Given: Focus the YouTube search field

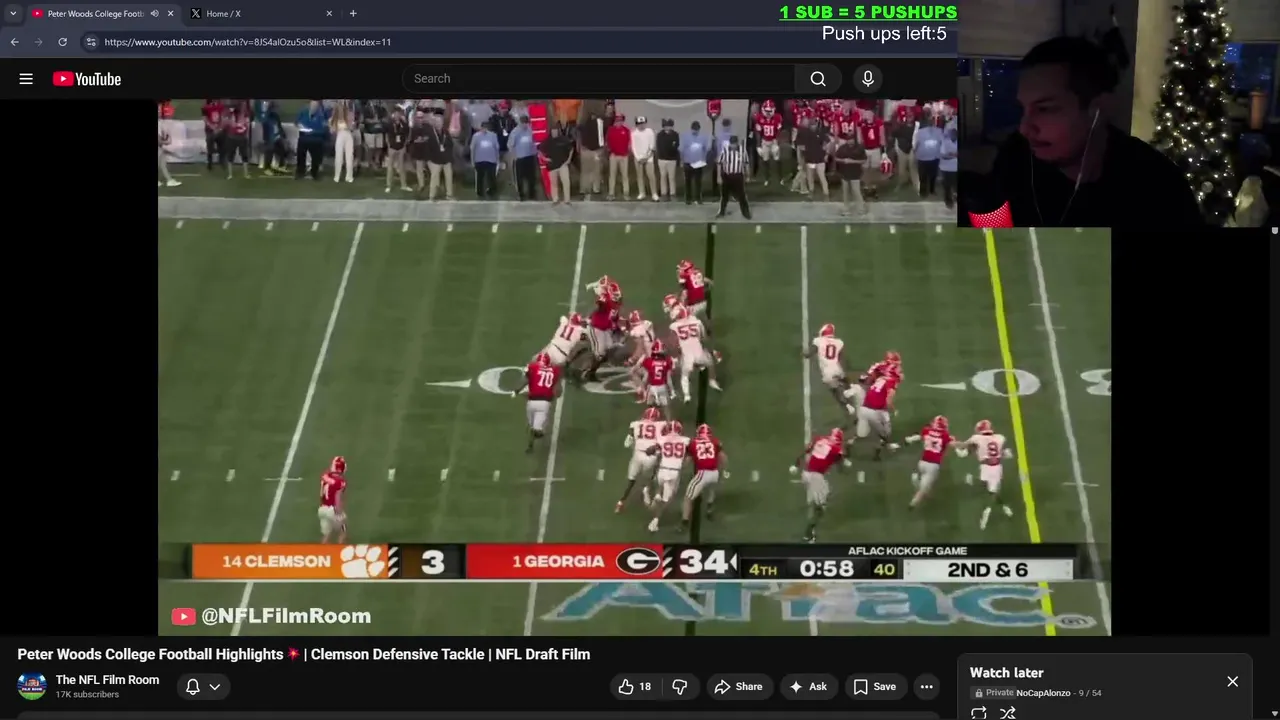Looking at the screenshot, I should click(600, 79).
